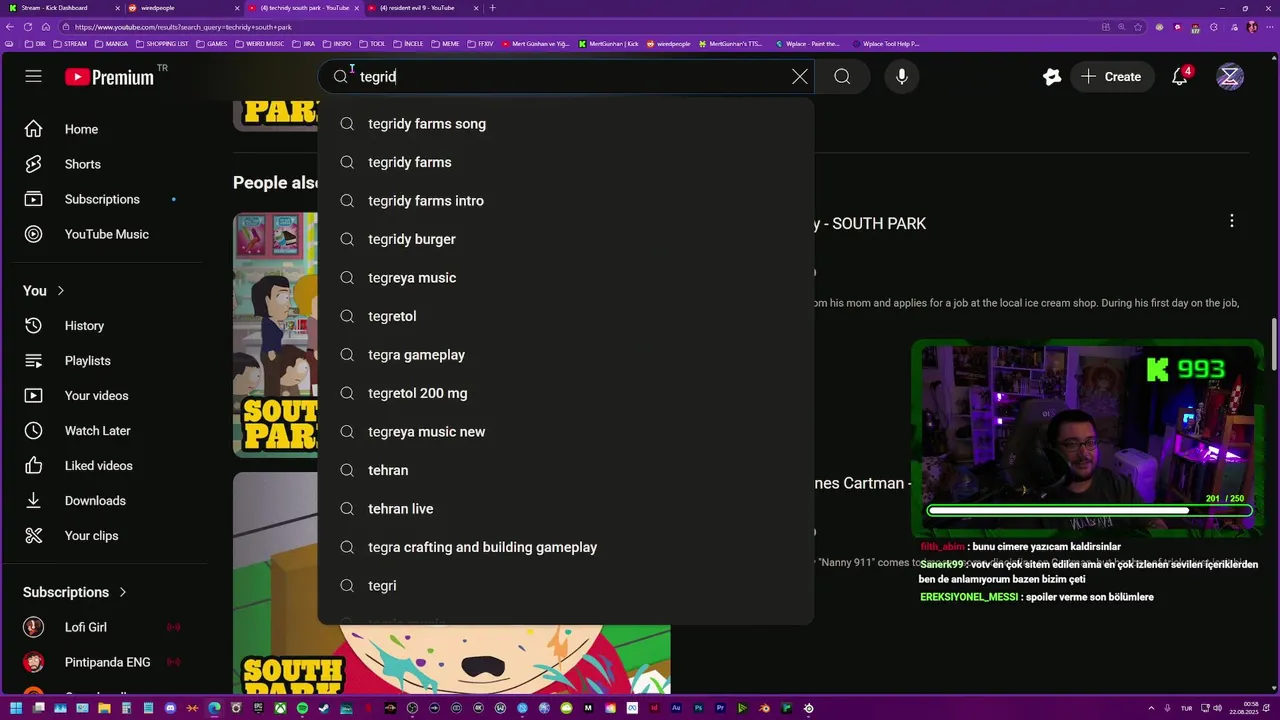Open Discord from the taskbar
1280x720 pixels.
pos(170,708)
